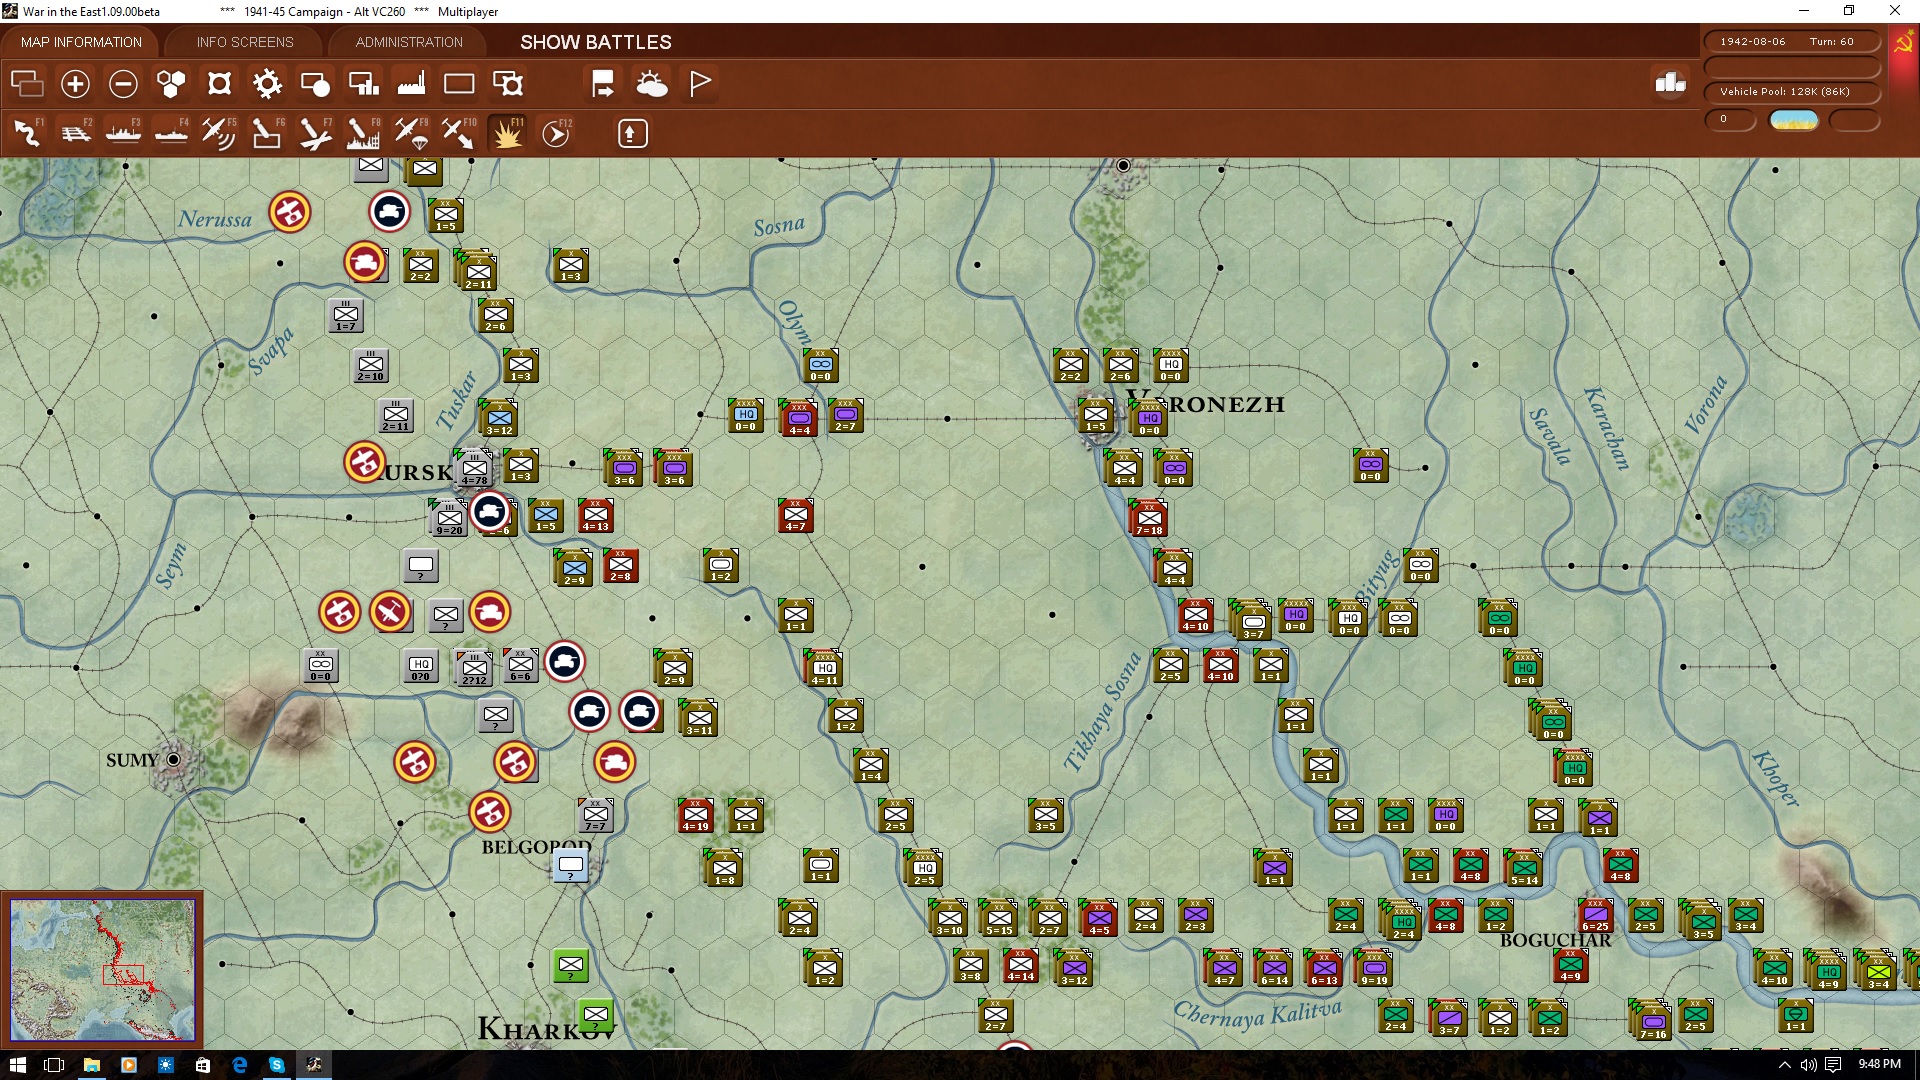Click the minimap overview thumbnail
This screenshot has height=1080, width=1920.
[x=102, y=970]
